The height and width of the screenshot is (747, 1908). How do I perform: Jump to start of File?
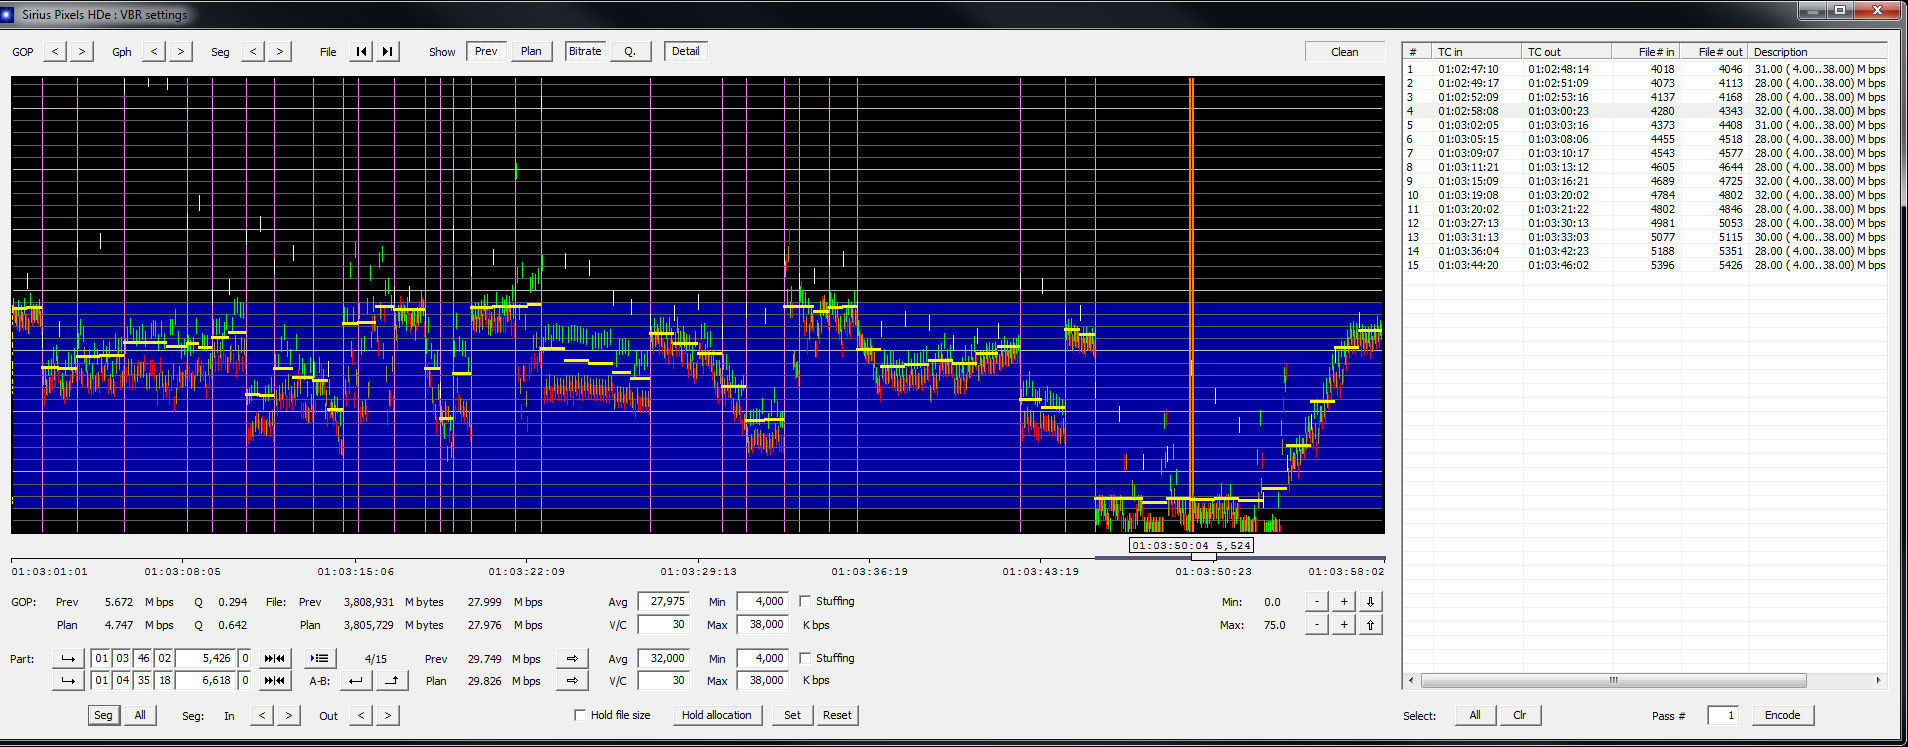coord(361,51)
